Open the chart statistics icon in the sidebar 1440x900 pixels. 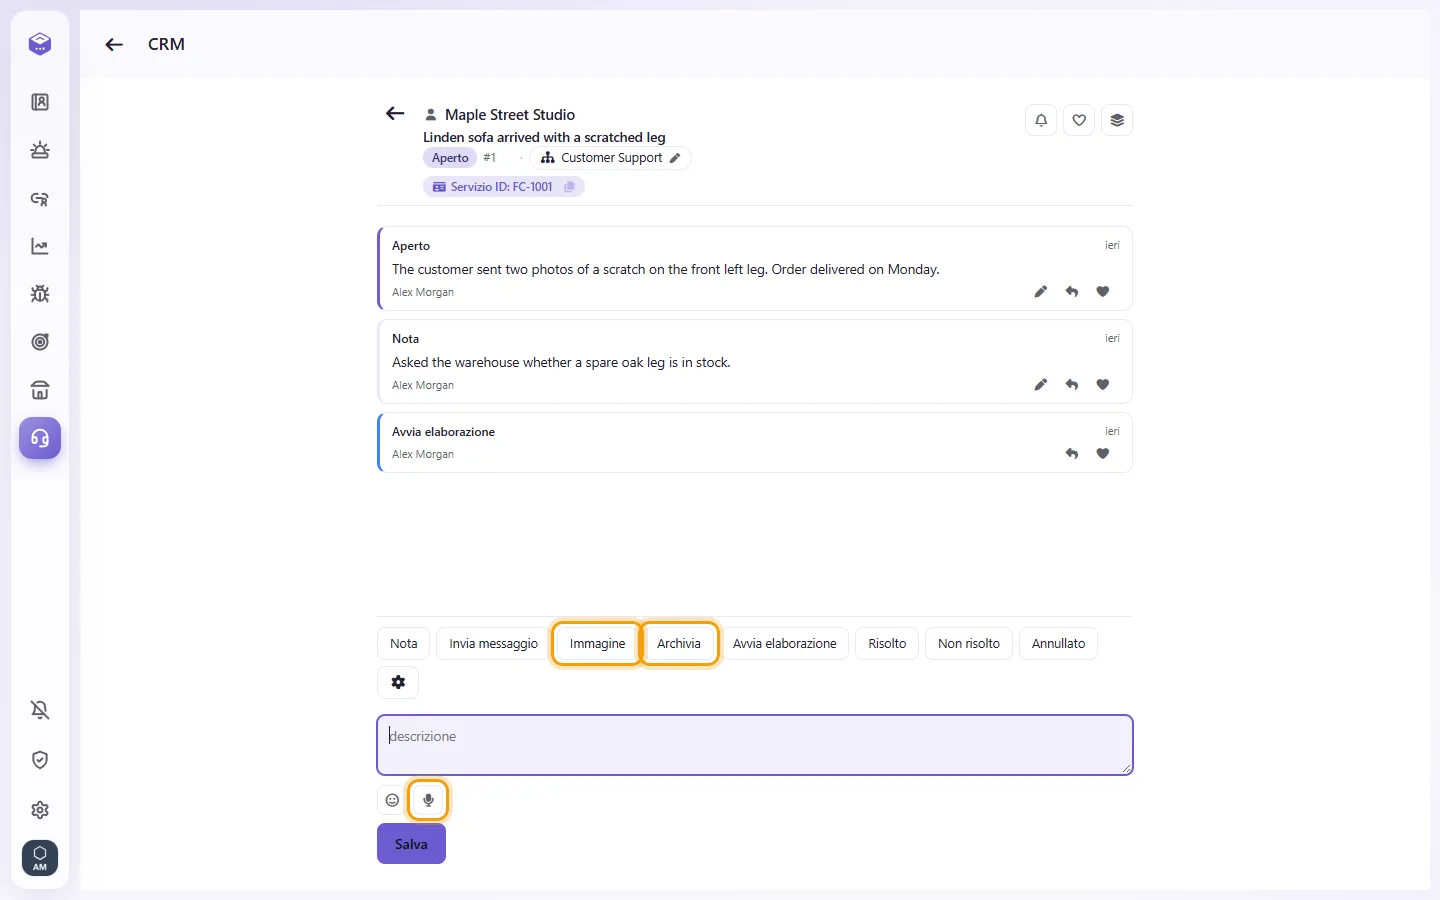coord(40,246)
